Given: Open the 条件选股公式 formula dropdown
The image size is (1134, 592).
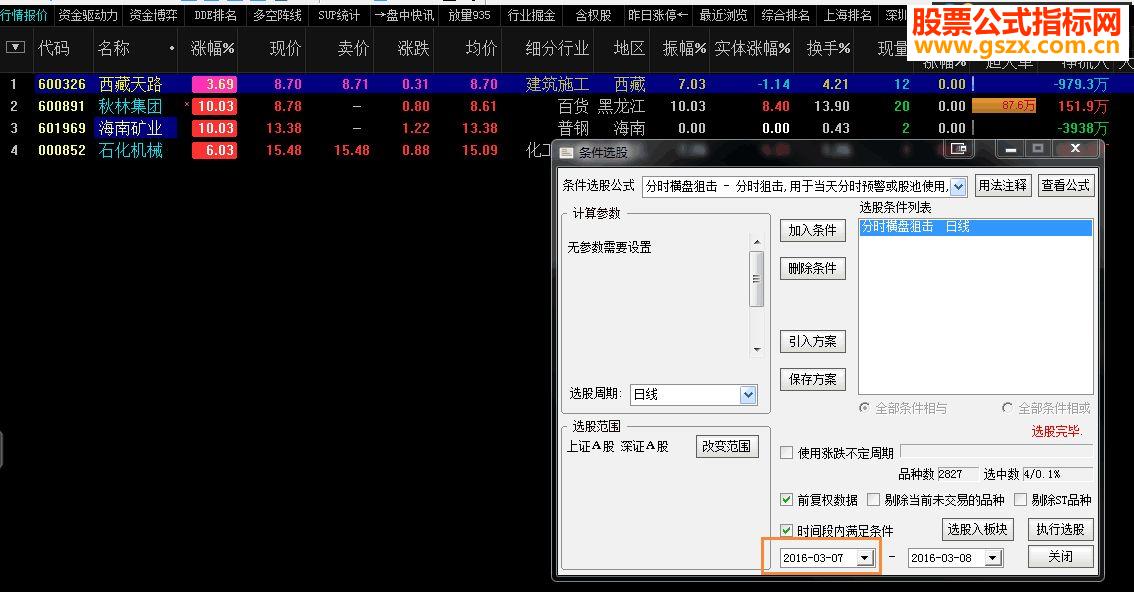Looking at the screenshot, I should (x=958, y=186).
